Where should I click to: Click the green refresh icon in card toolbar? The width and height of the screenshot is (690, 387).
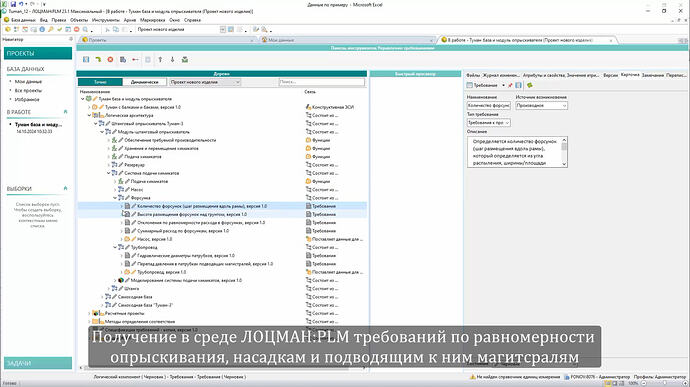pos(530,85)
